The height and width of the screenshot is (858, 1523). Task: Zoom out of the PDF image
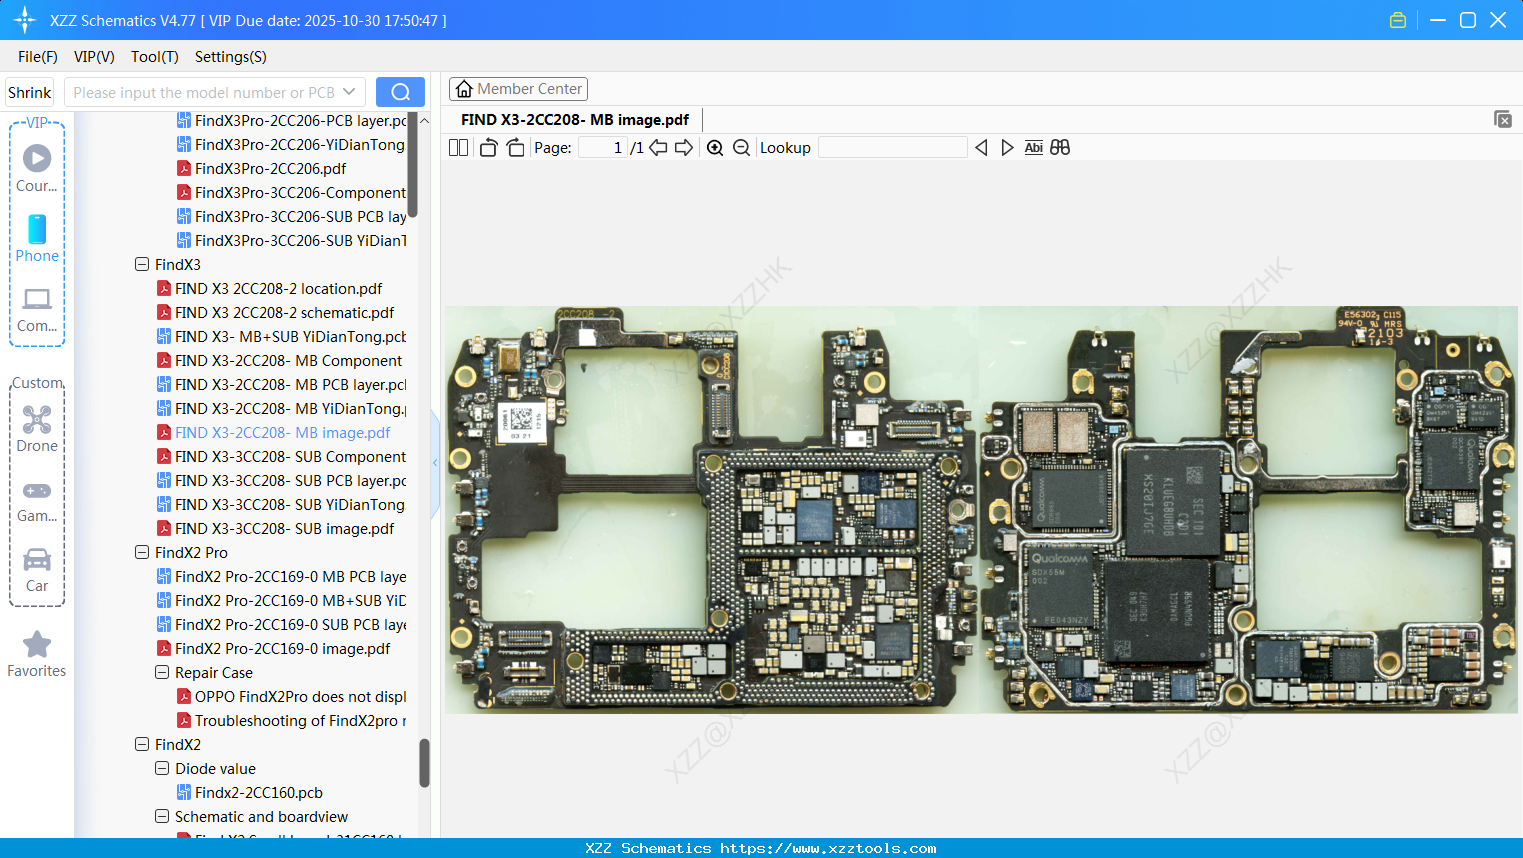click(741, 148)
